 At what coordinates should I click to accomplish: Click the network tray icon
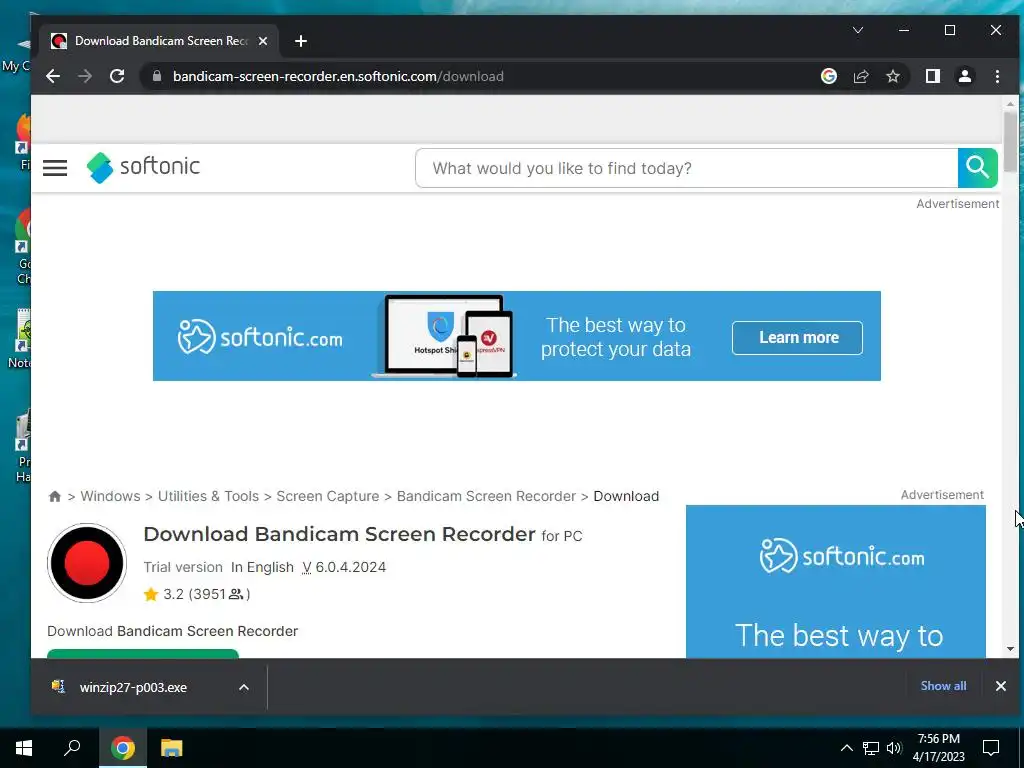pos(871,748)
